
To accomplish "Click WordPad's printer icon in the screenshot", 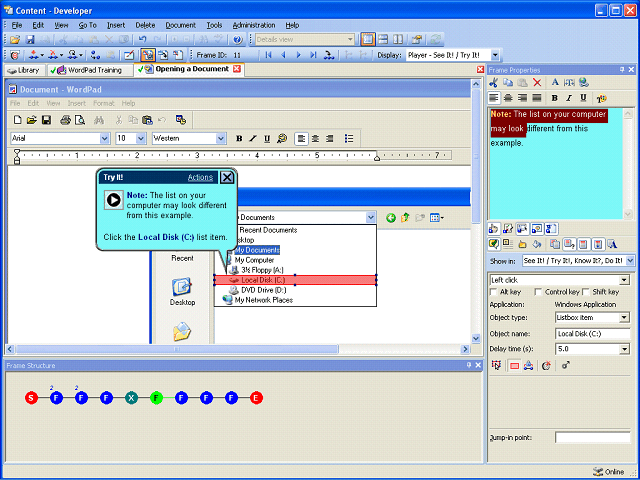I will tap(65, 120).
